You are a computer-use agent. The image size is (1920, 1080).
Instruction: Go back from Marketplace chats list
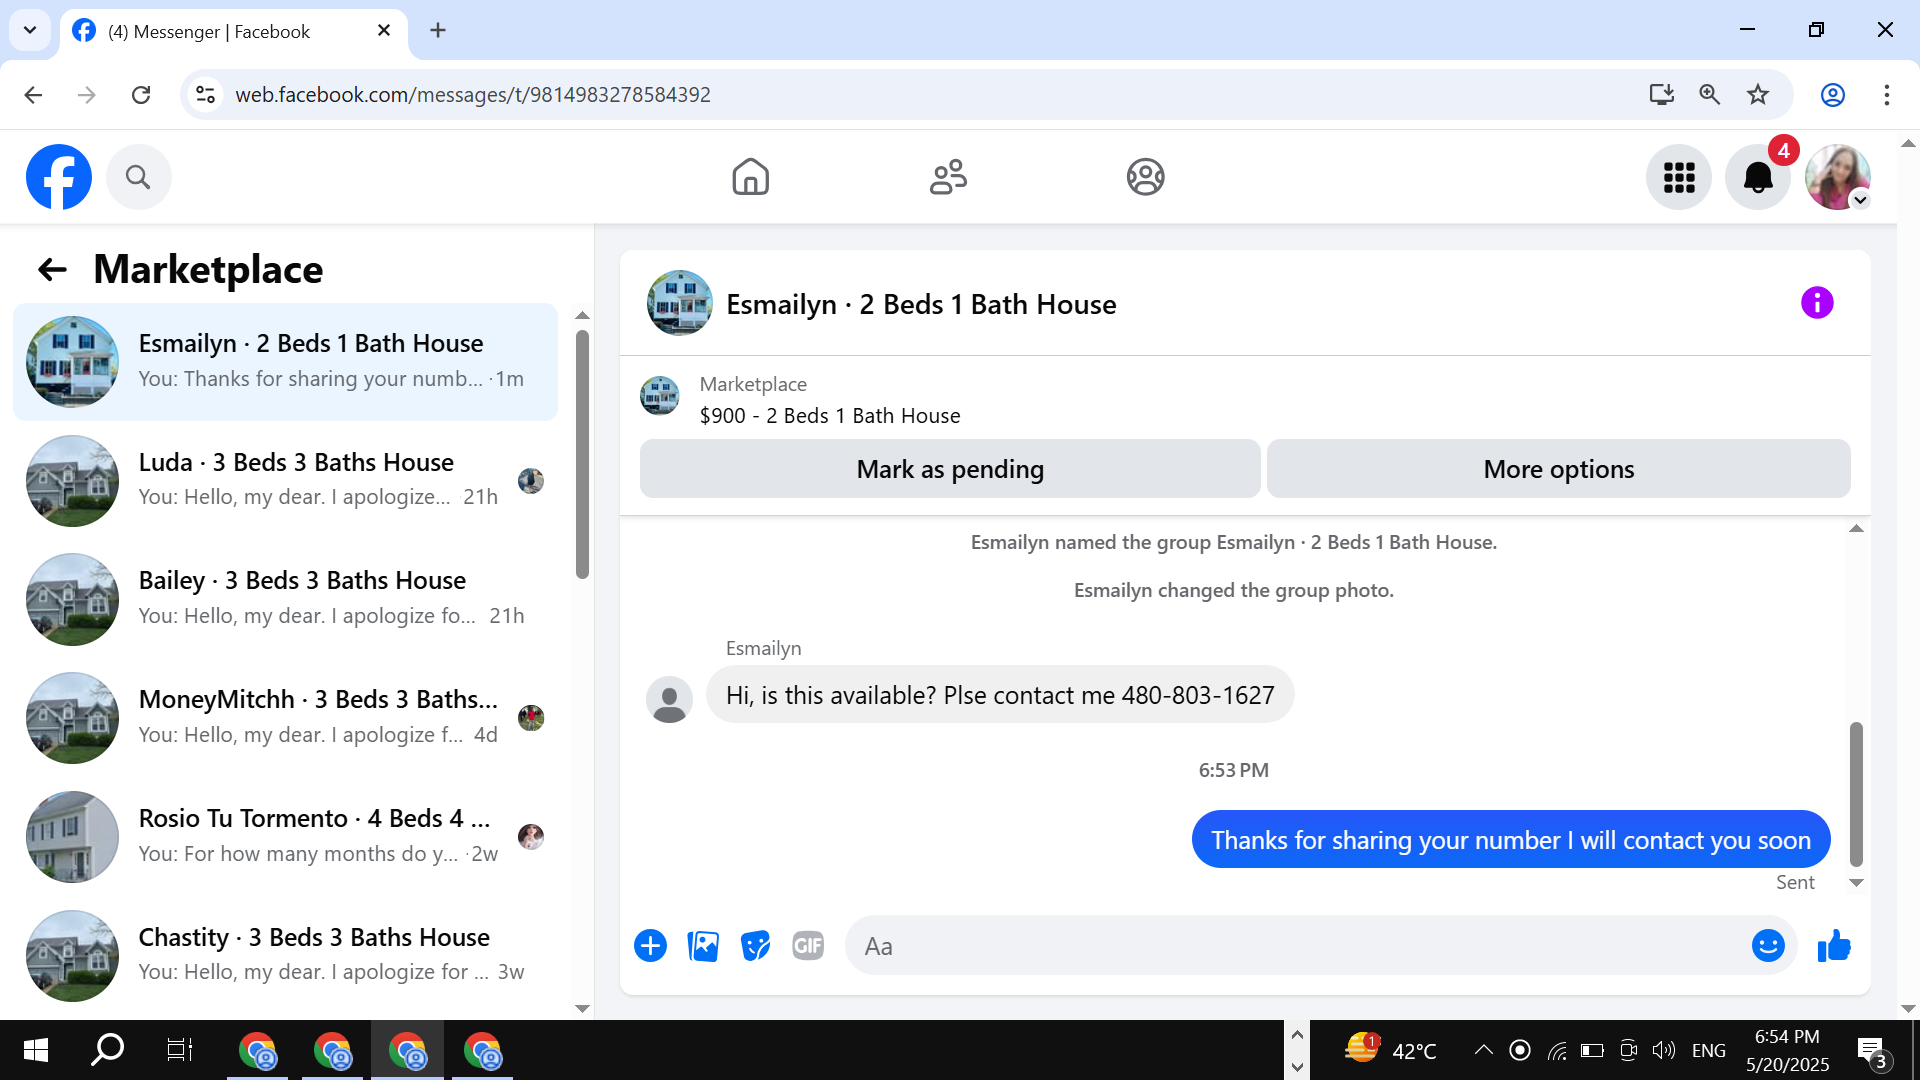tap(52, 269)
